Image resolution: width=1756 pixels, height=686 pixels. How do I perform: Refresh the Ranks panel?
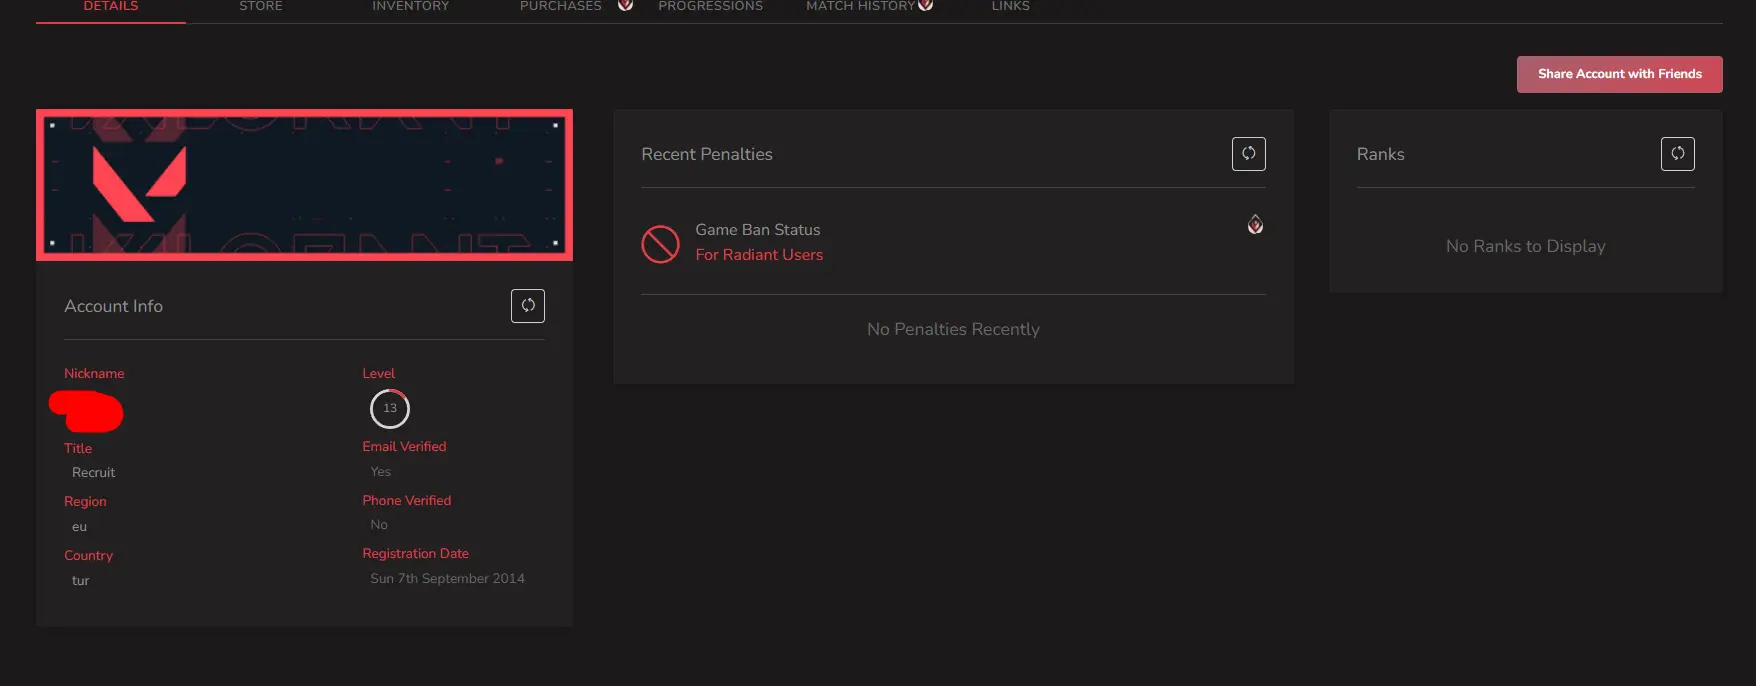pos(1677,154)
